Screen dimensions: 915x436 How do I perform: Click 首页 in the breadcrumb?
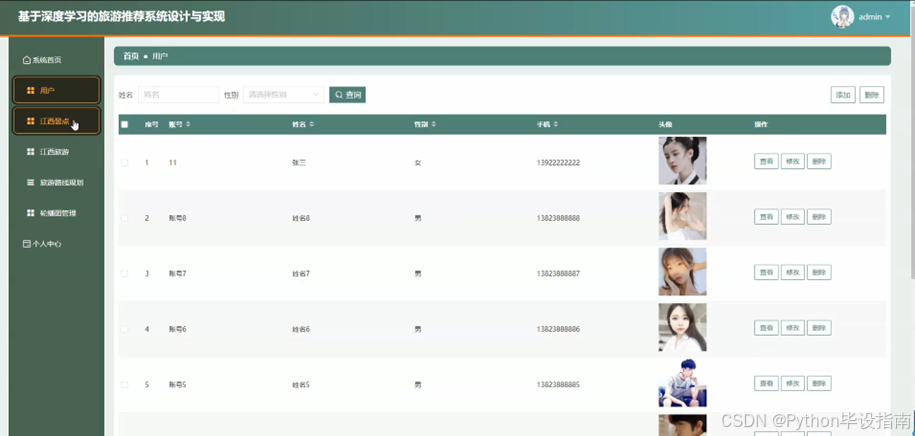pos(131,56)
